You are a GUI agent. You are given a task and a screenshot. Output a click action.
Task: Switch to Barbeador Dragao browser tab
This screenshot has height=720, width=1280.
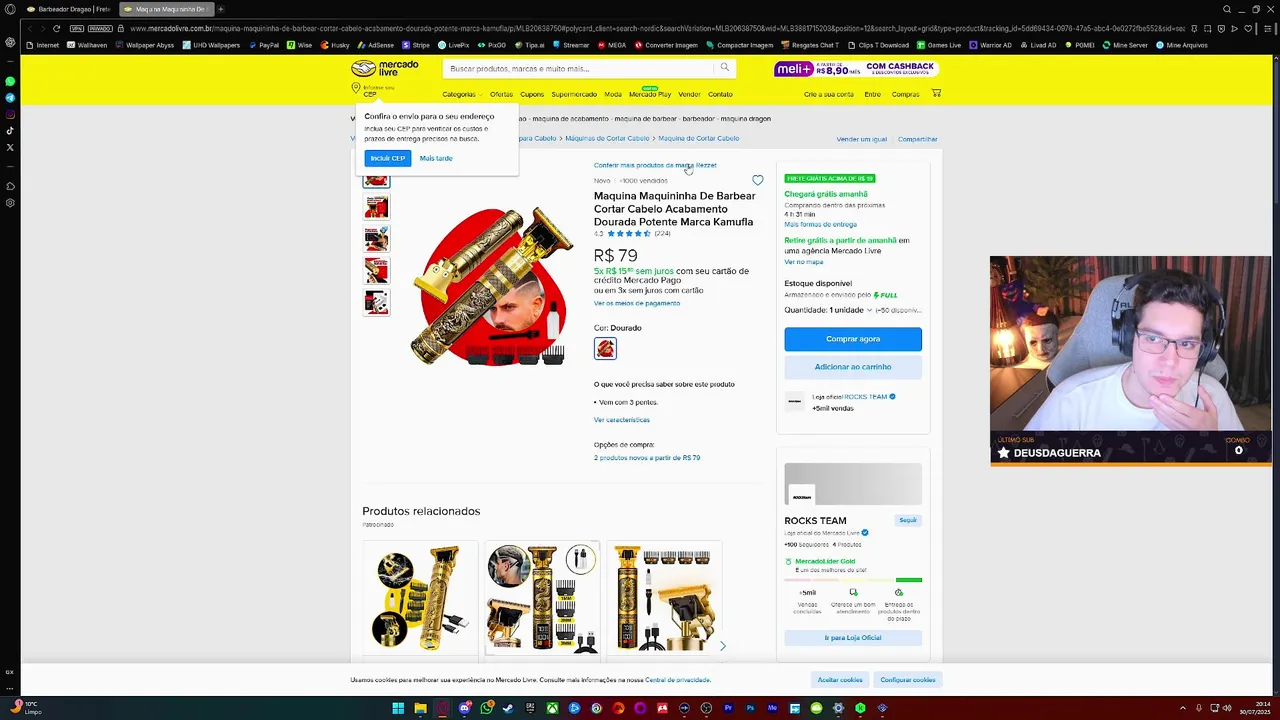pyautogui.click(x=68, y=9)
